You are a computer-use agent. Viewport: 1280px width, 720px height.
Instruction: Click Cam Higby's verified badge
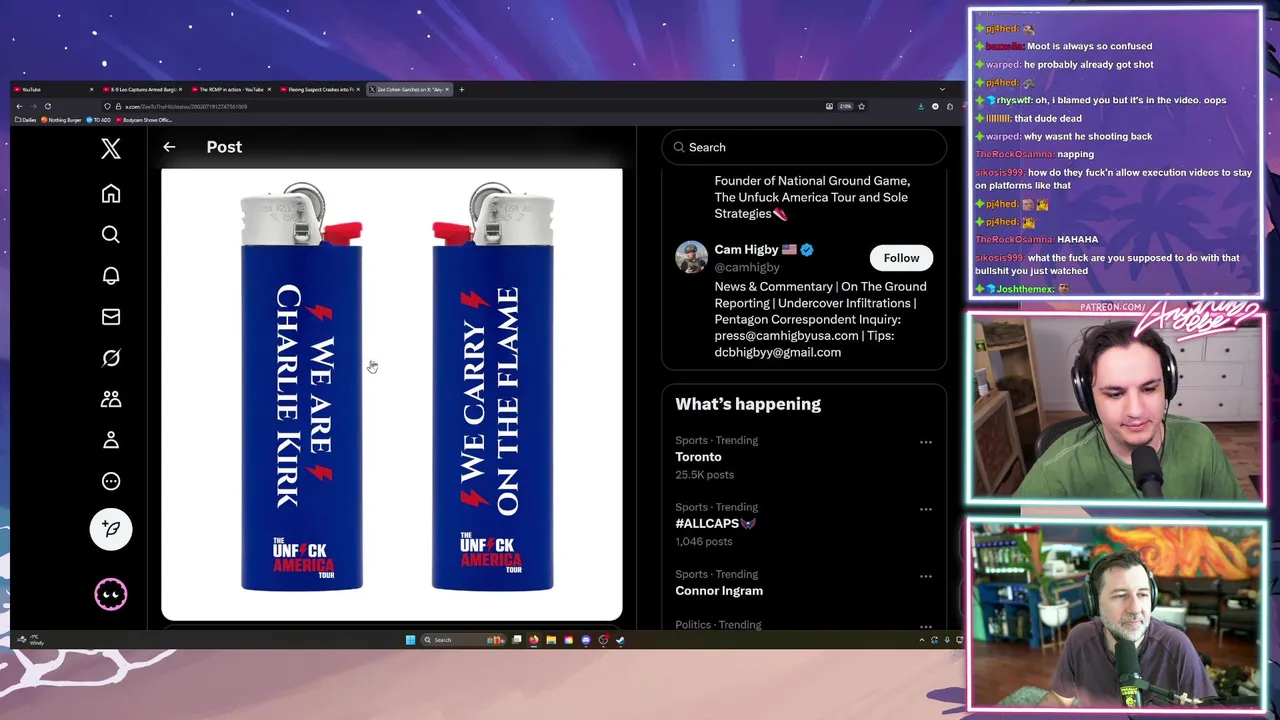click(807, 250)
